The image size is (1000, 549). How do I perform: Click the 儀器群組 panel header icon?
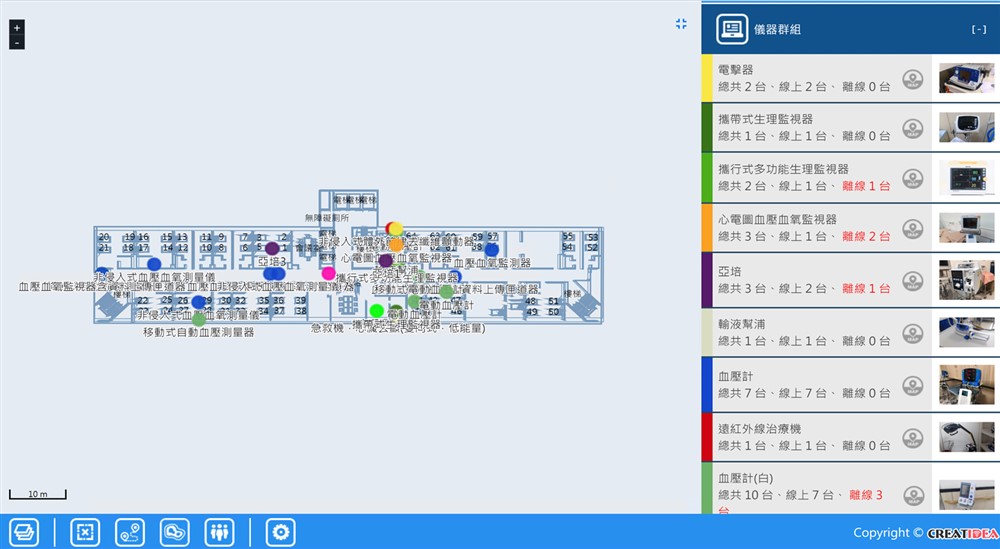click(x=733, y=29)
